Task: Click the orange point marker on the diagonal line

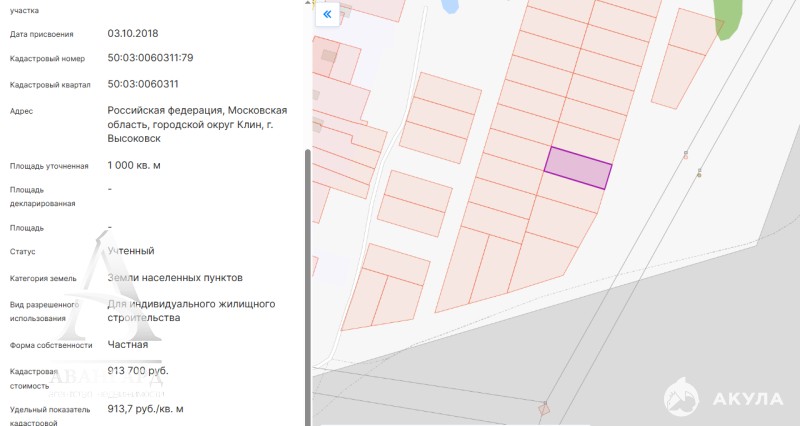Action: (x=685, y=154)
